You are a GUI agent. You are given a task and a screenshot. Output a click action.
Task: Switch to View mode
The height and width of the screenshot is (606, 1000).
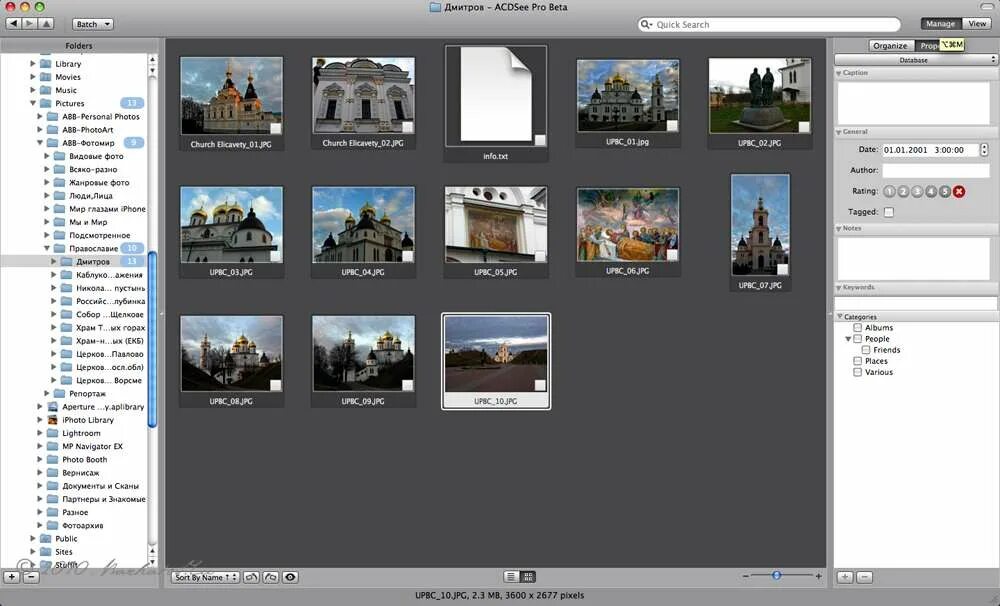coord(977,24)
